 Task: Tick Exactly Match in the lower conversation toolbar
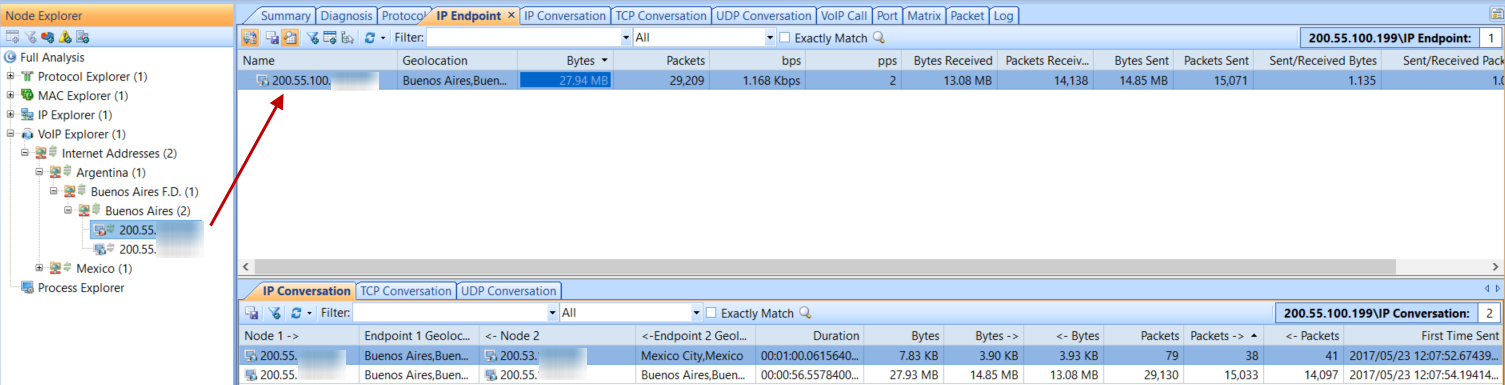(x=711, y=313)
